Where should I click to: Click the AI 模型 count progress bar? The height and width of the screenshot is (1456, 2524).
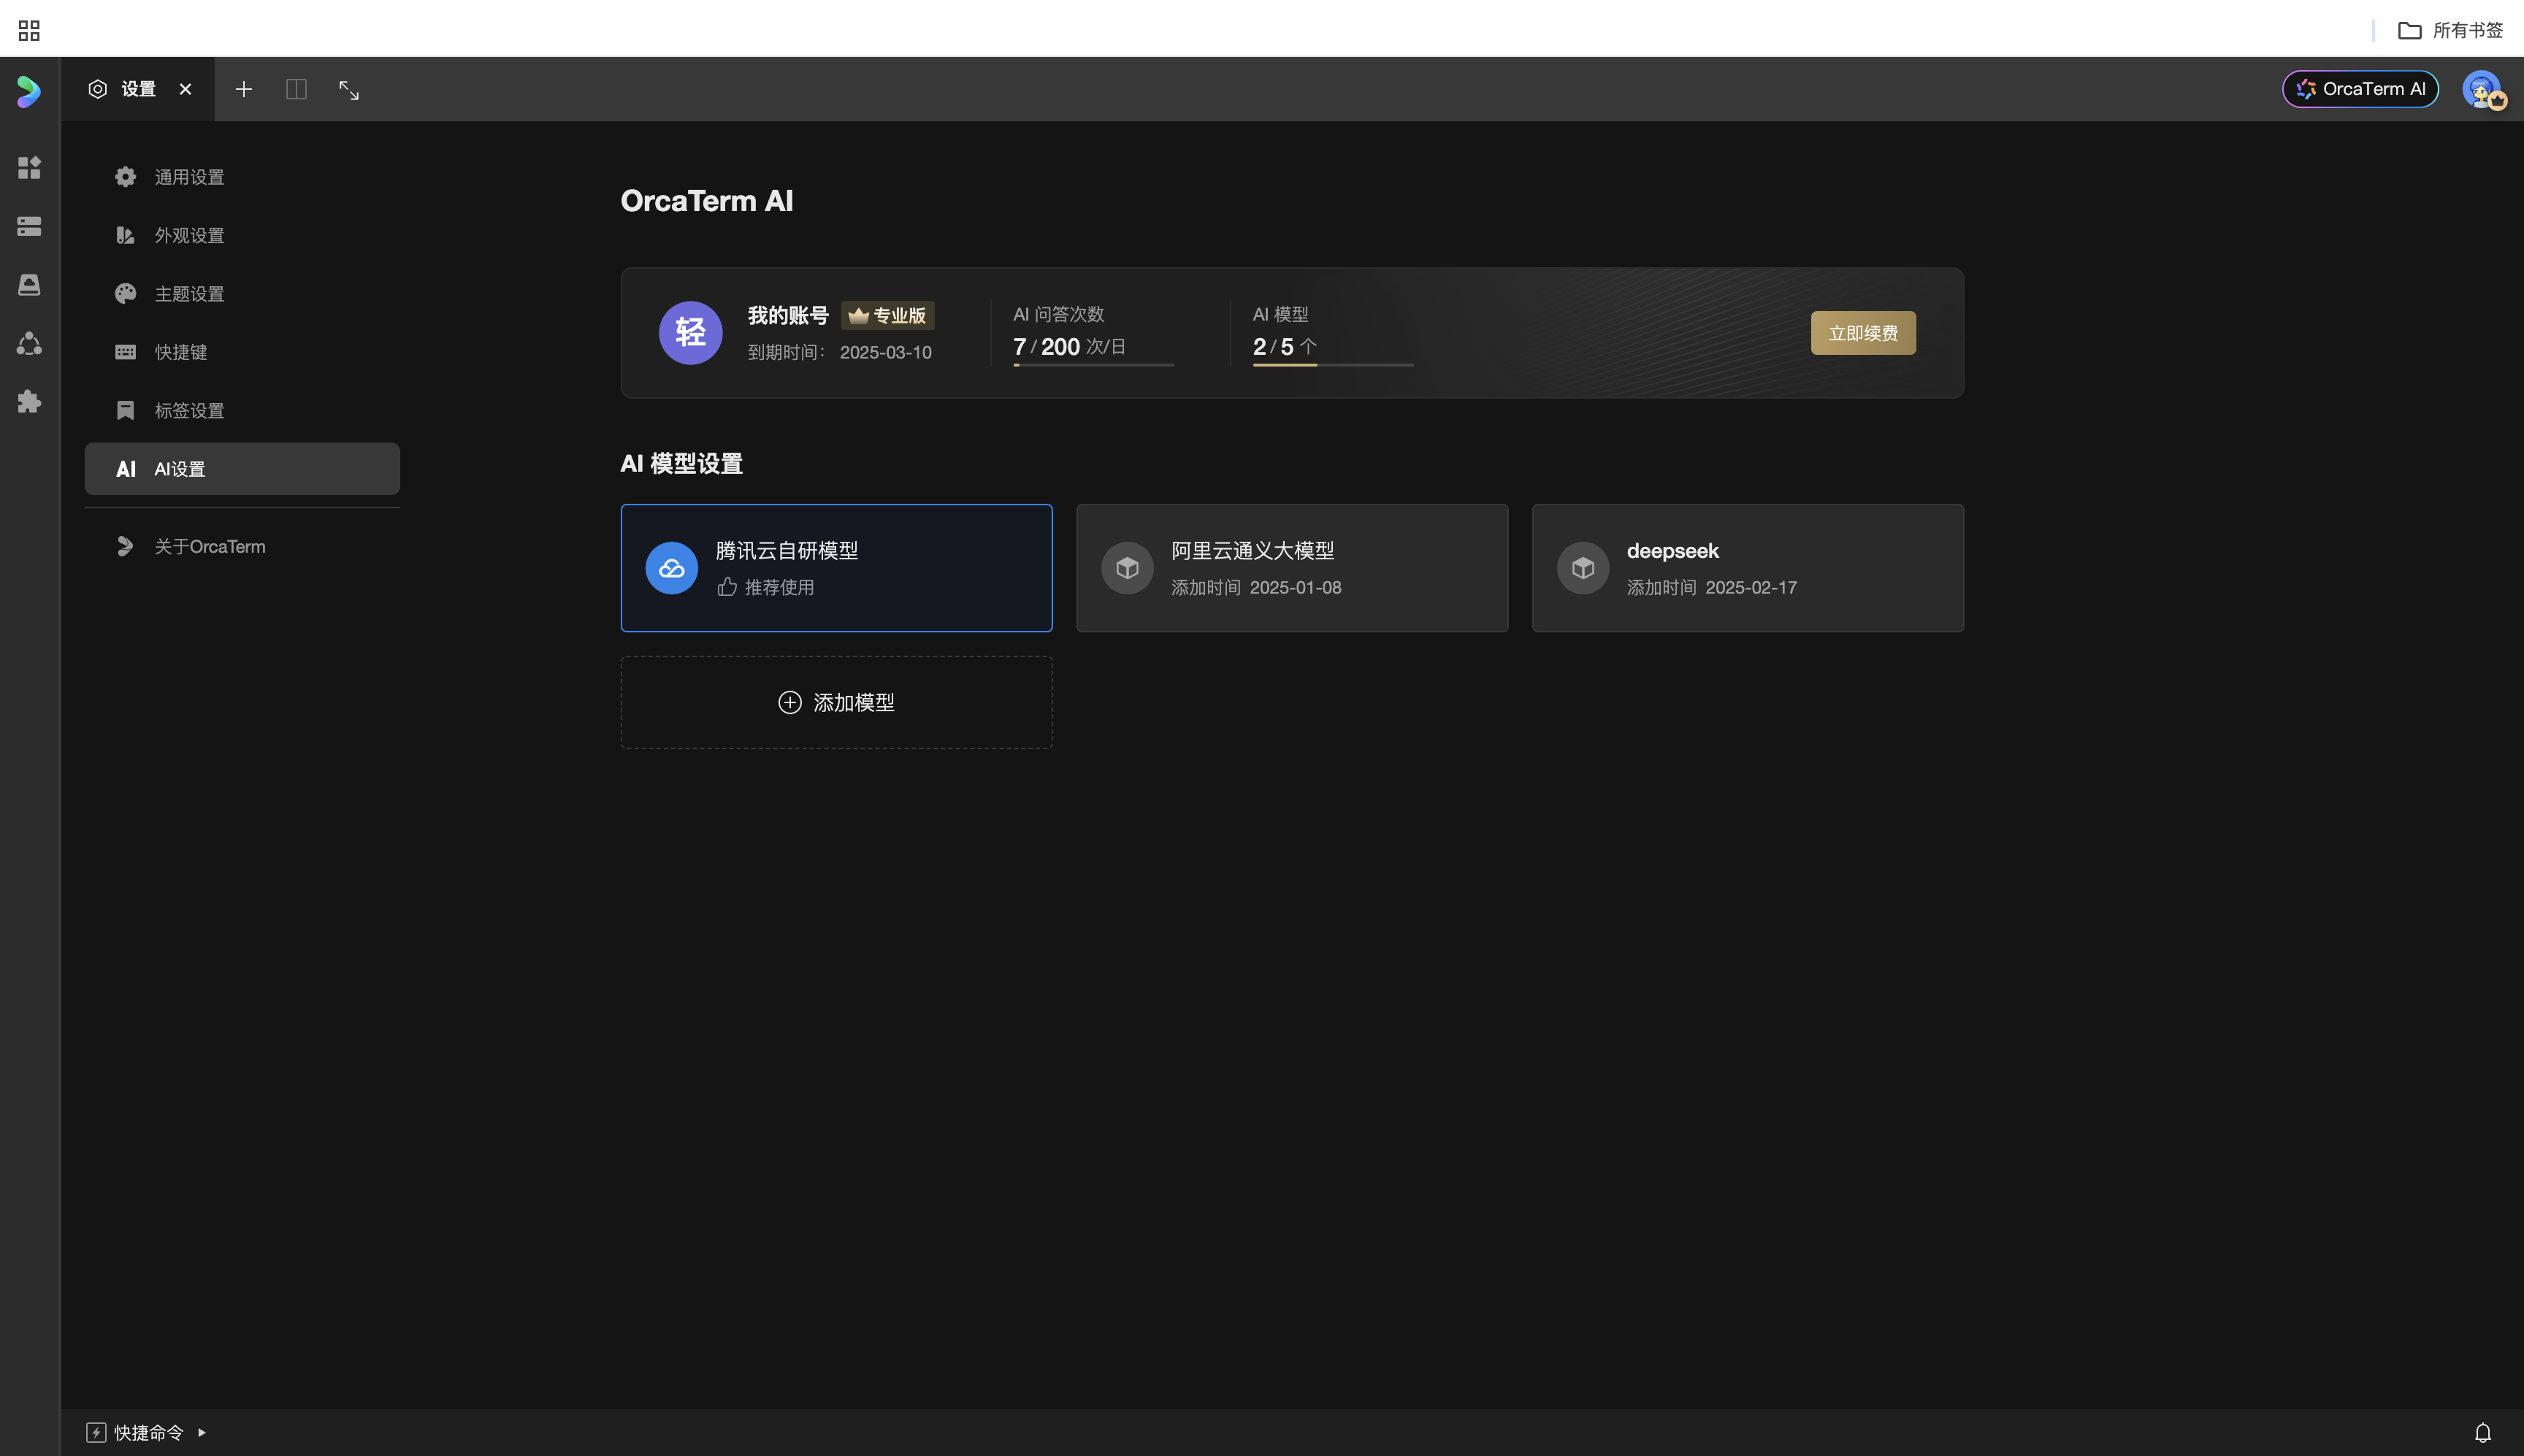click(1333, 365)
